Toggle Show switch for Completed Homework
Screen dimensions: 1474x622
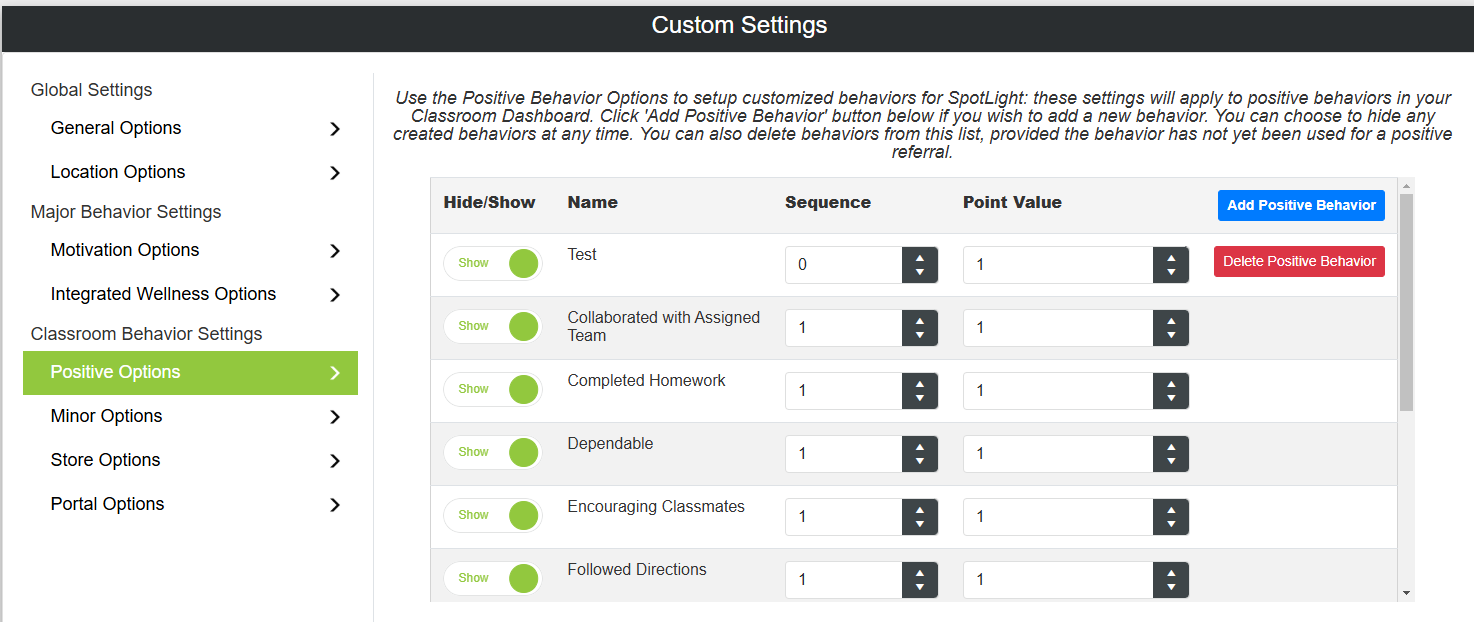493,390
